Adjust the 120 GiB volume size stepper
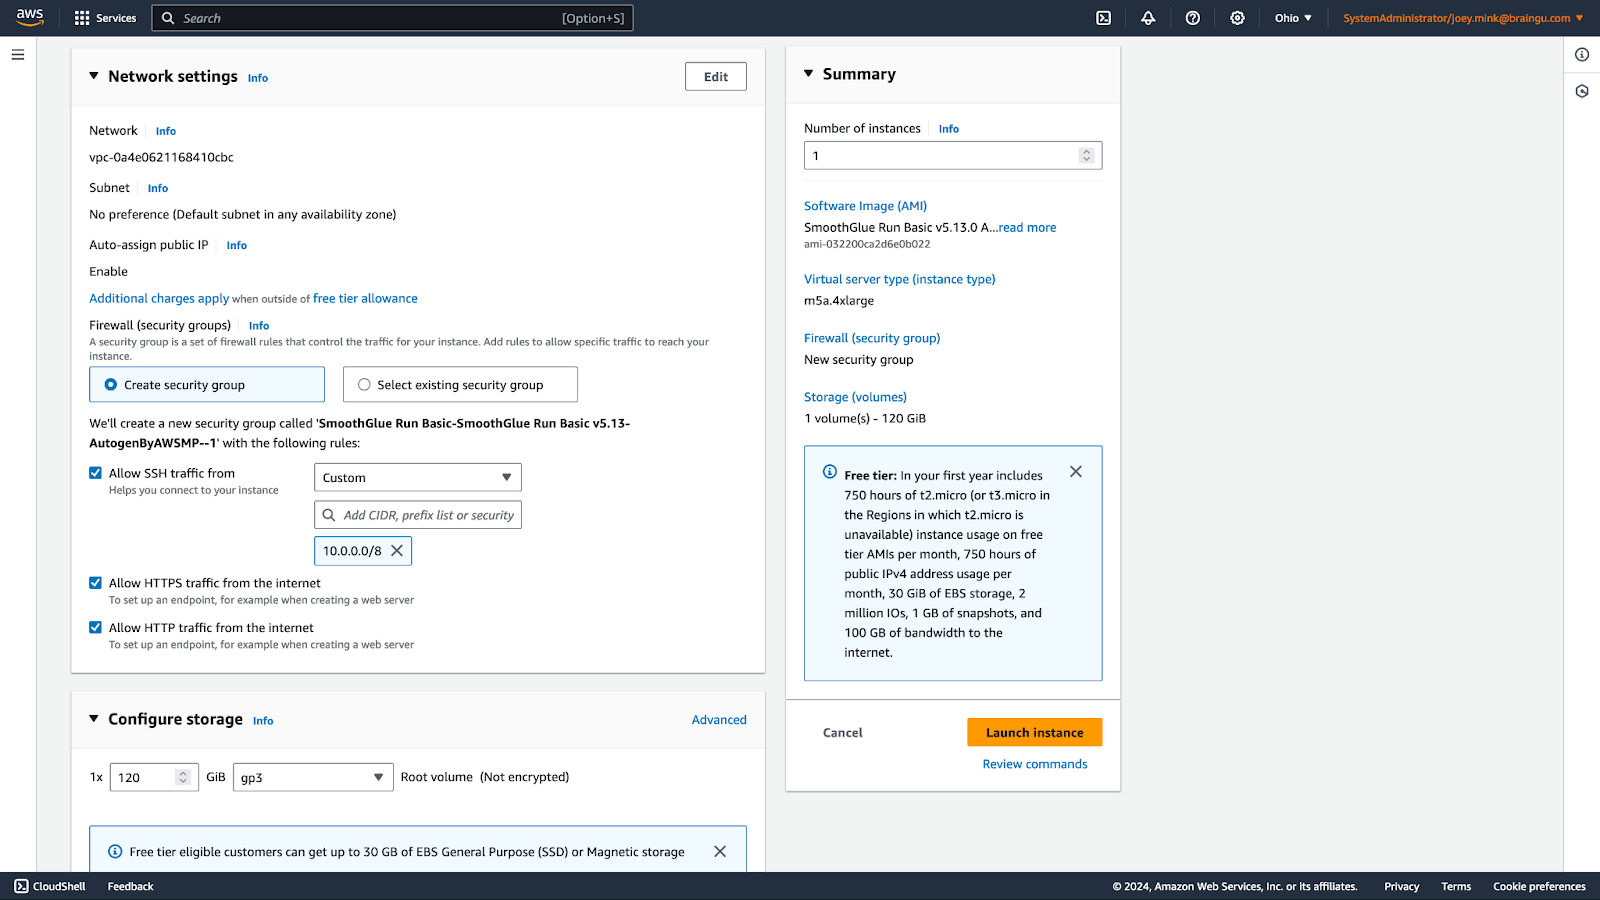This screenshot has width=1600, height=900. click(x=182, y=778)
